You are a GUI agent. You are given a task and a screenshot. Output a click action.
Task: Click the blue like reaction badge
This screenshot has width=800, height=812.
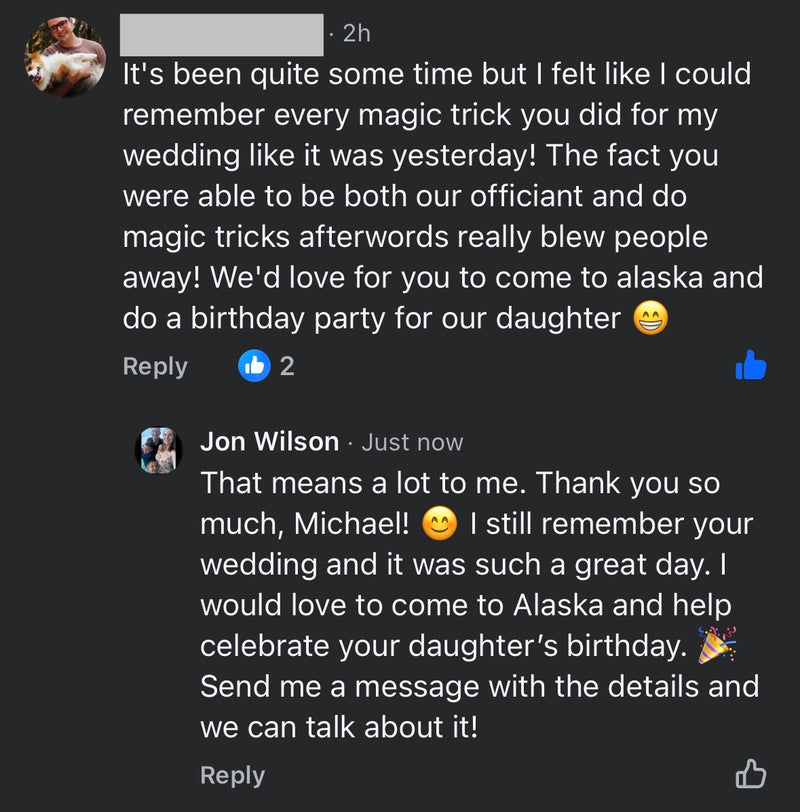254,366
